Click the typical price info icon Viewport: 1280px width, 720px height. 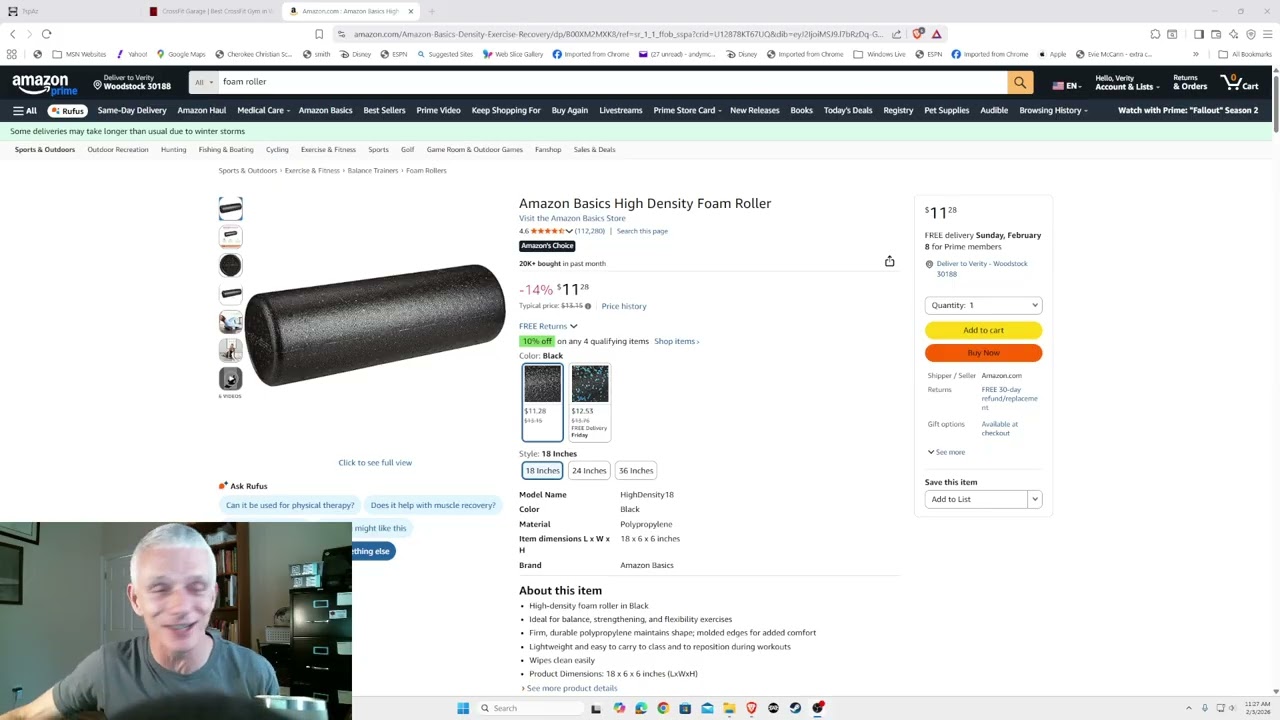[588, 306]
